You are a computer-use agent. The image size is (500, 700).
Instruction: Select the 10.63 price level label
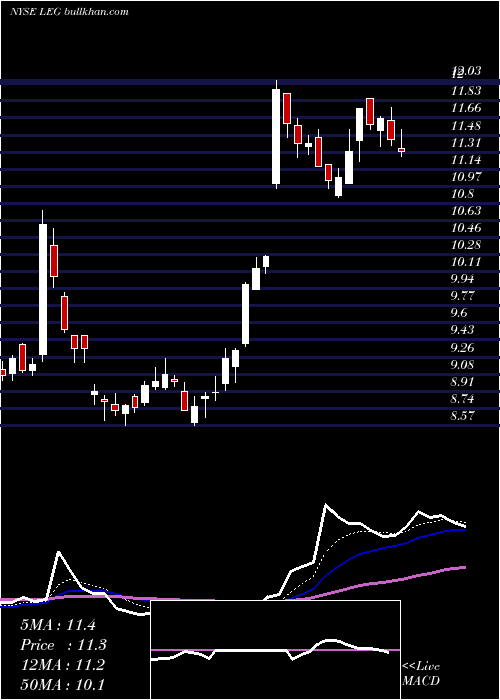coord(466,211)
